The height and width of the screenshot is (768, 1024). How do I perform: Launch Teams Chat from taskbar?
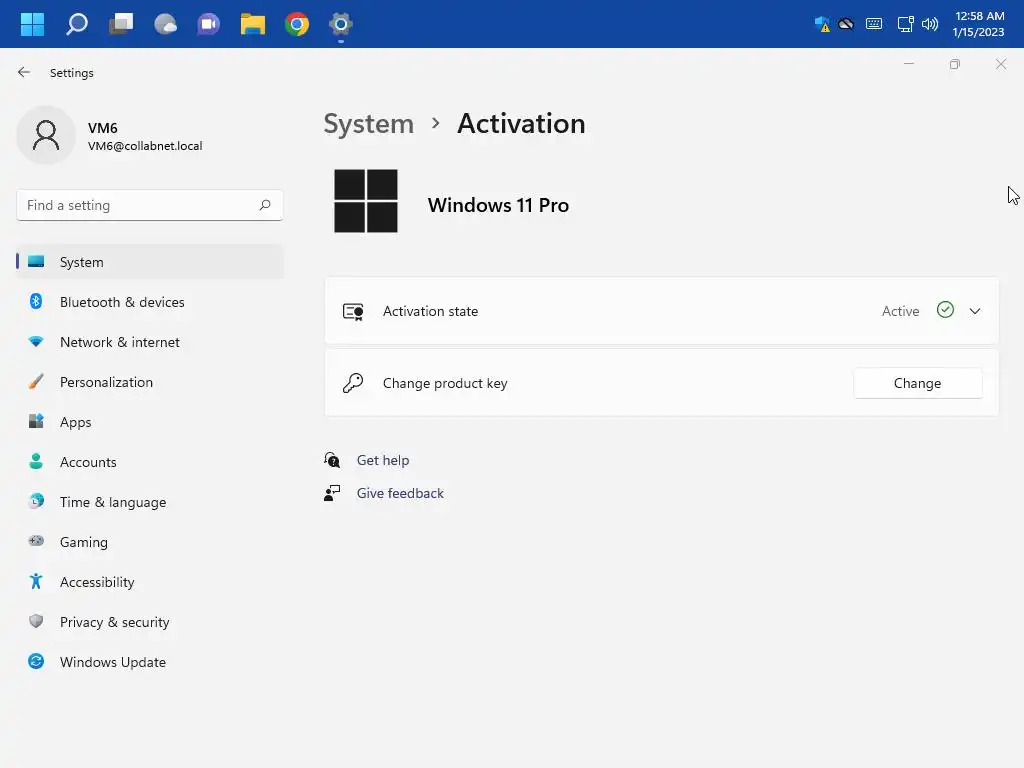tap(209, 24)
